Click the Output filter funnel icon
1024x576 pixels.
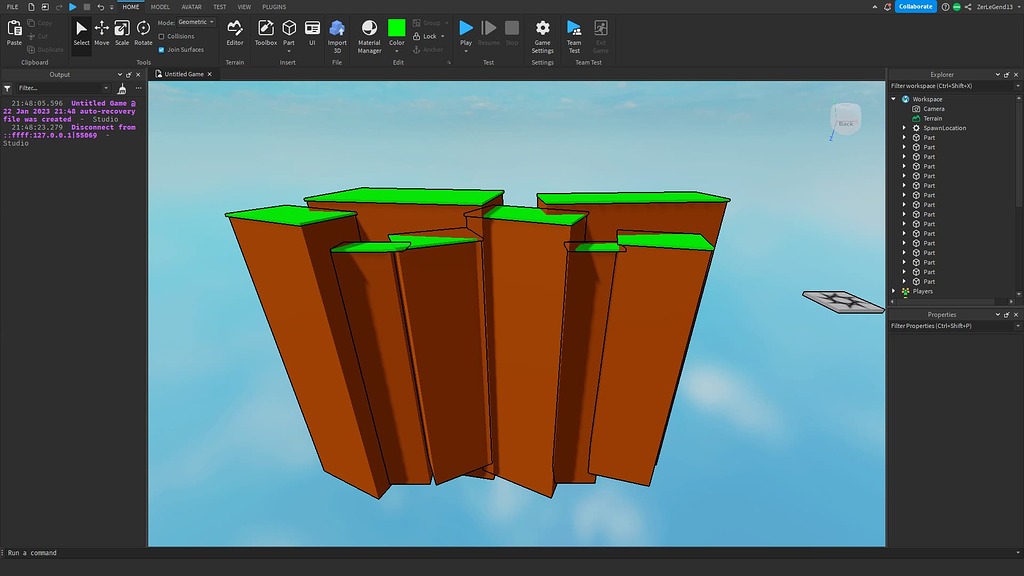pyautogui.click(x=7, y=88)
